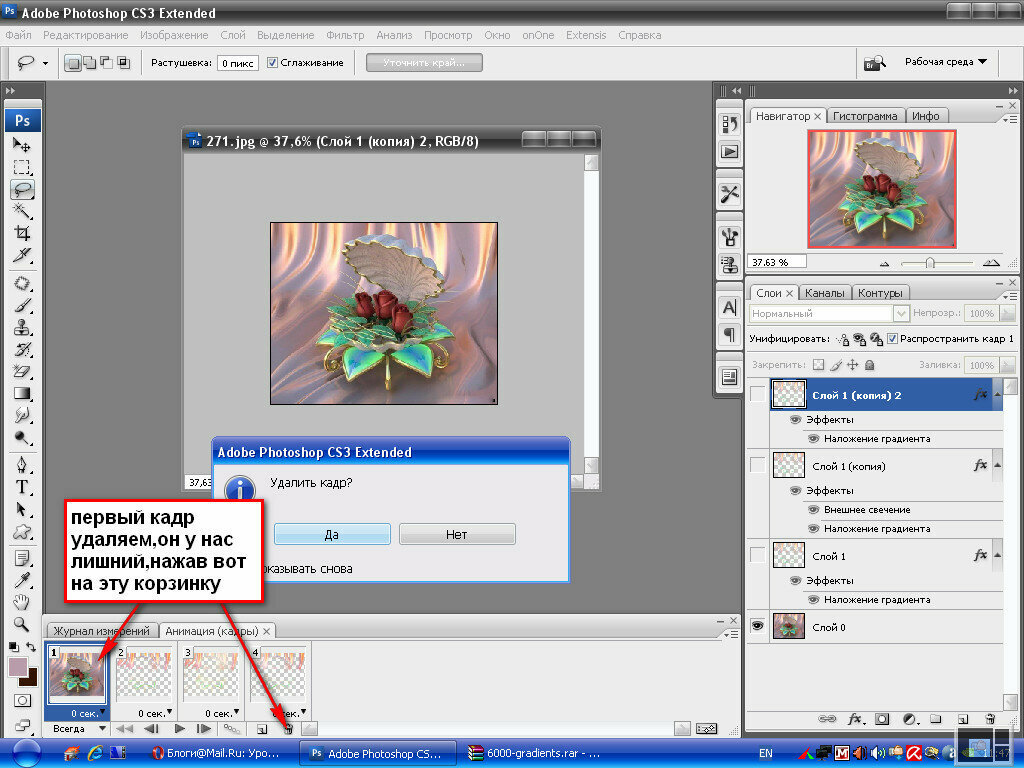
Task: Click the Delete frame trash icon
Action: (288, 729)
